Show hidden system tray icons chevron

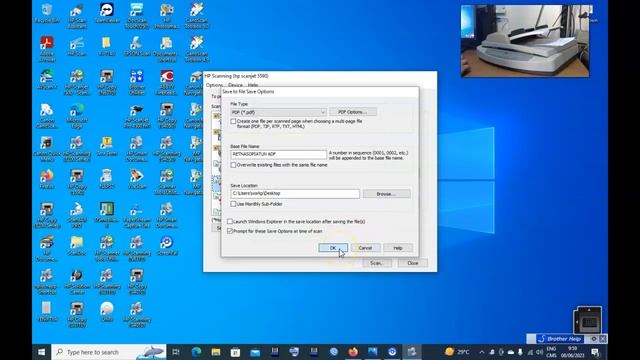[x=482, y=352]
